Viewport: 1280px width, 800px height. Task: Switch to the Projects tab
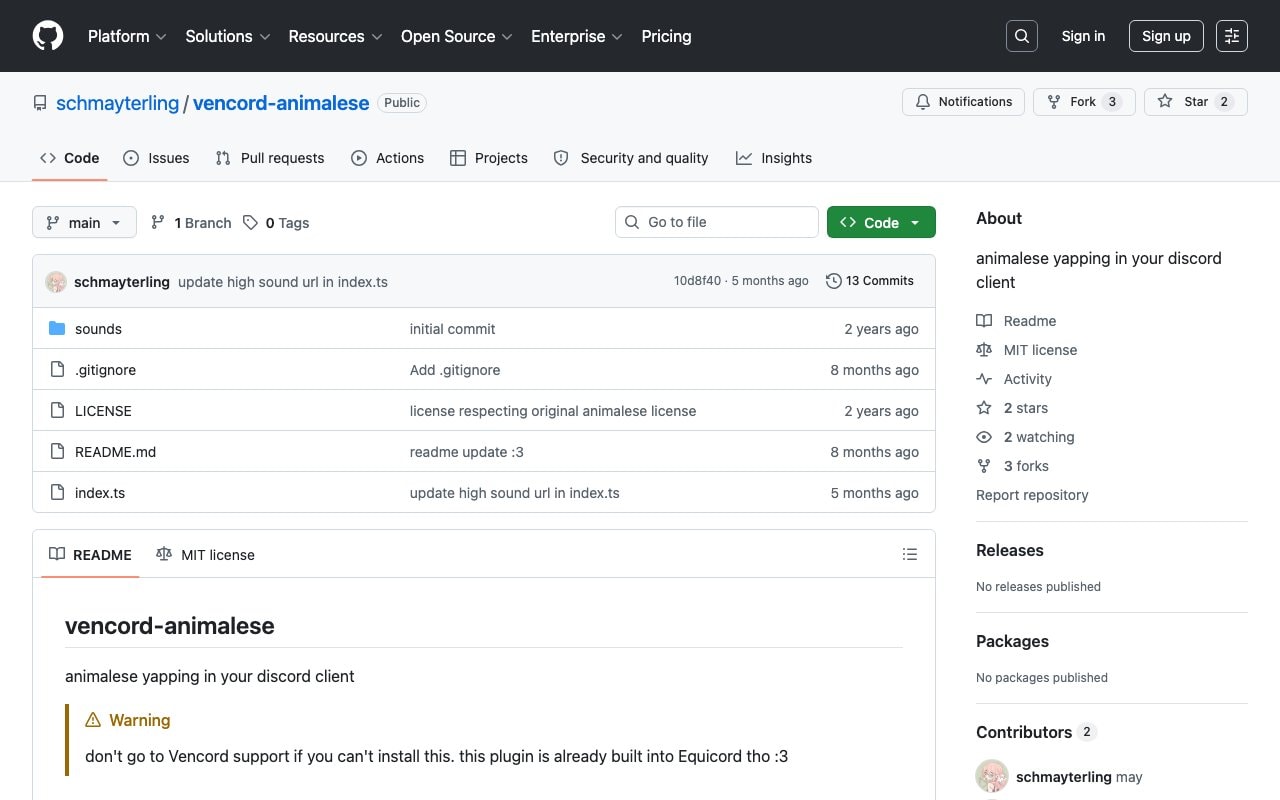click(x=489, y=158)
